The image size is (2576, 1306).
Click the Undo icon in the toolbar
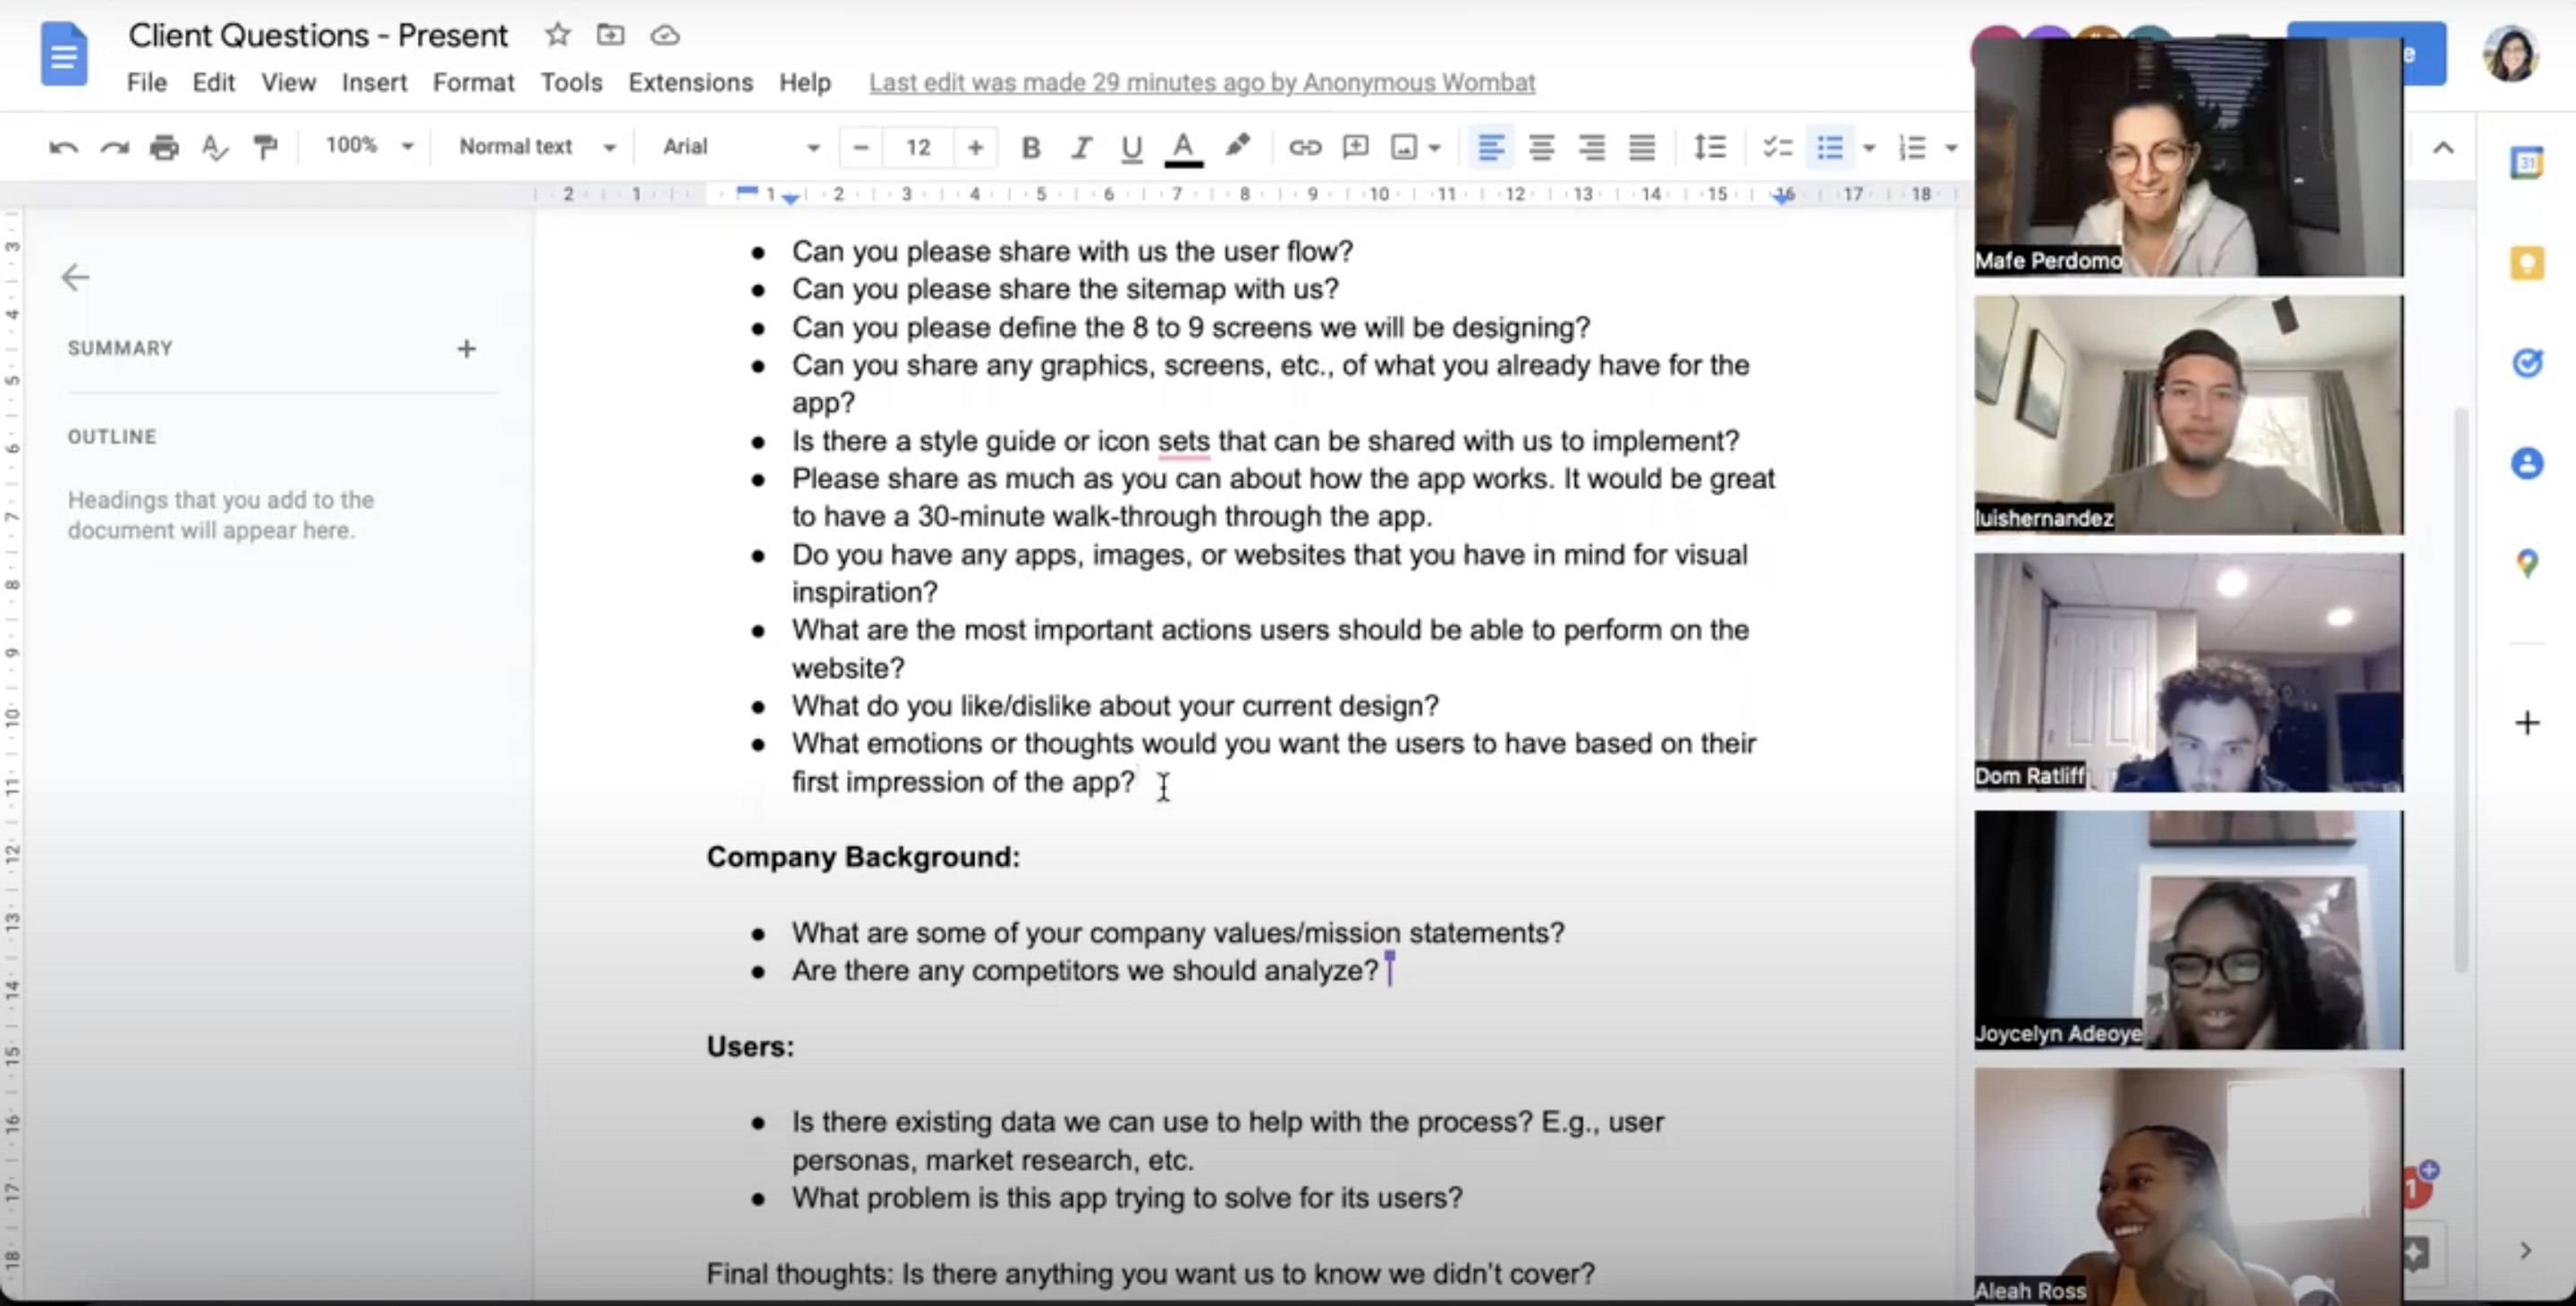63,148
